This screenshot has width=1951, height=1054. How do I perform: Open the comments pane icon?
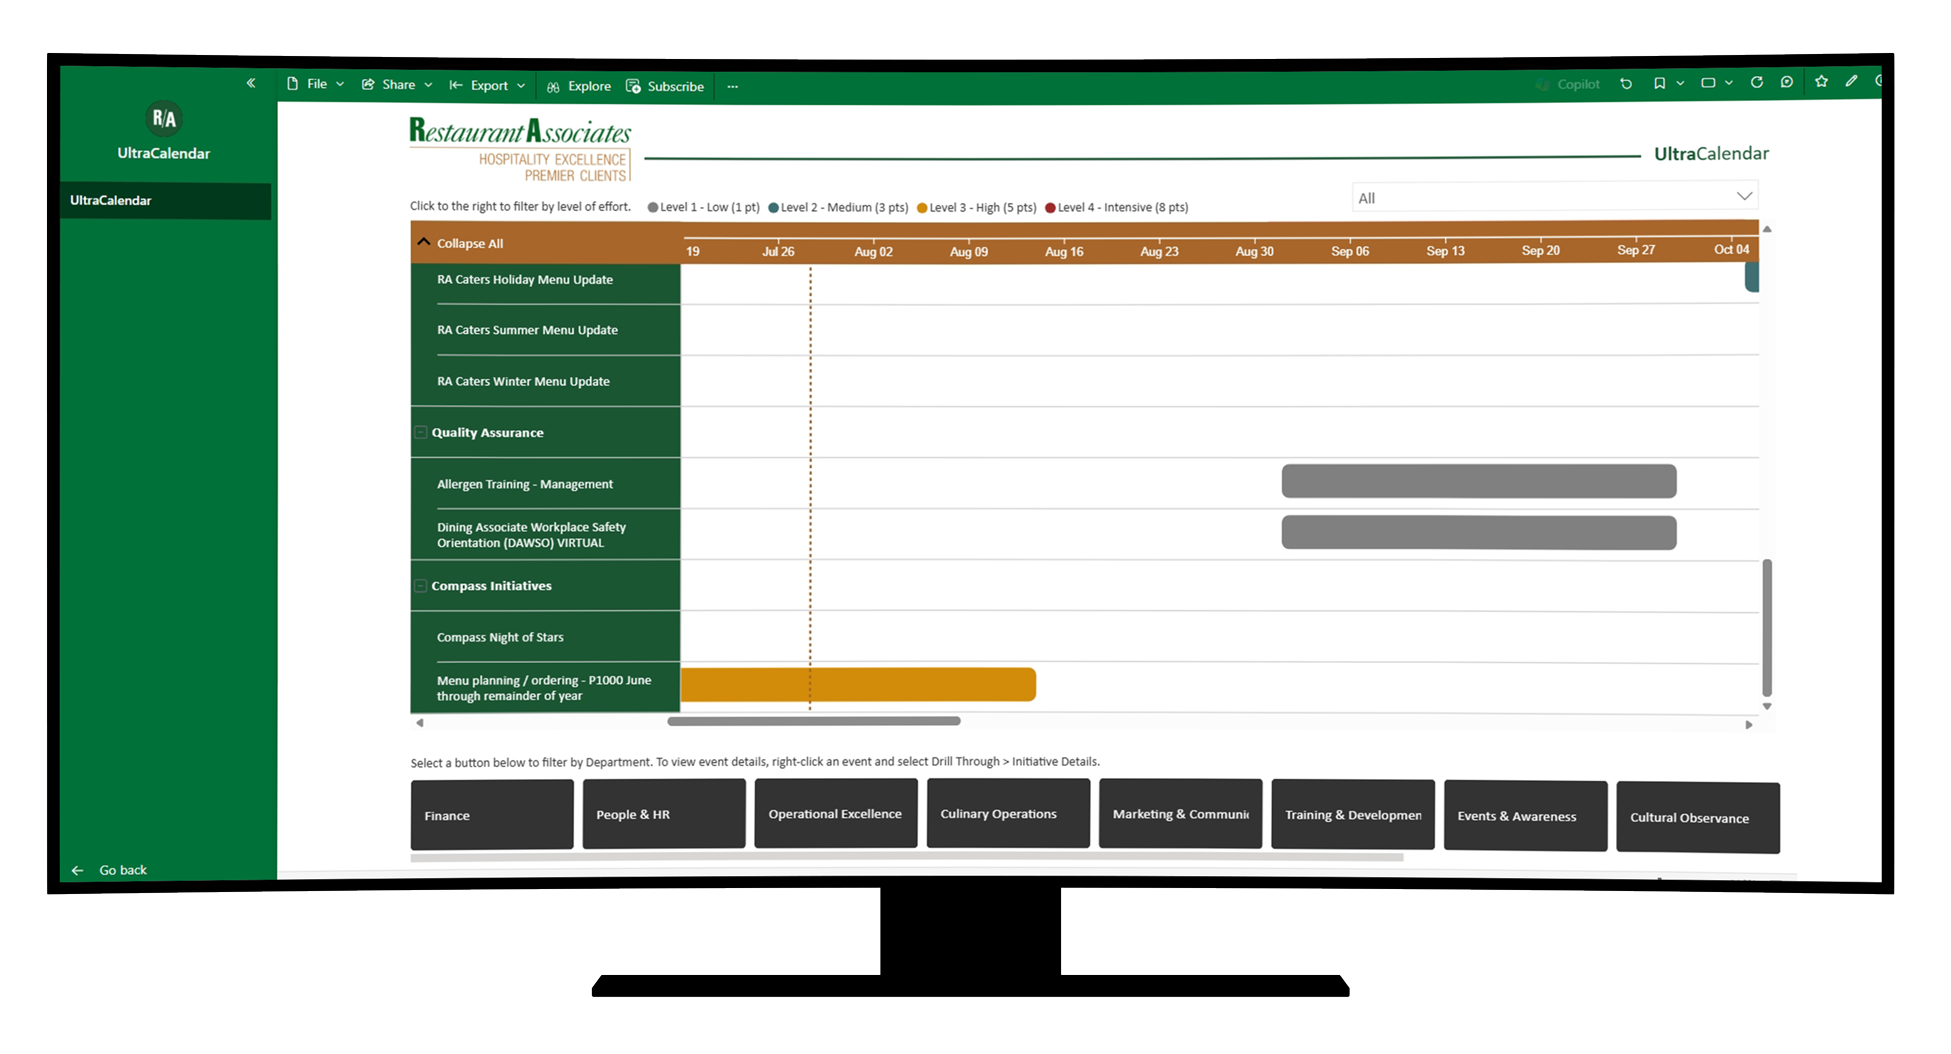1787,82
